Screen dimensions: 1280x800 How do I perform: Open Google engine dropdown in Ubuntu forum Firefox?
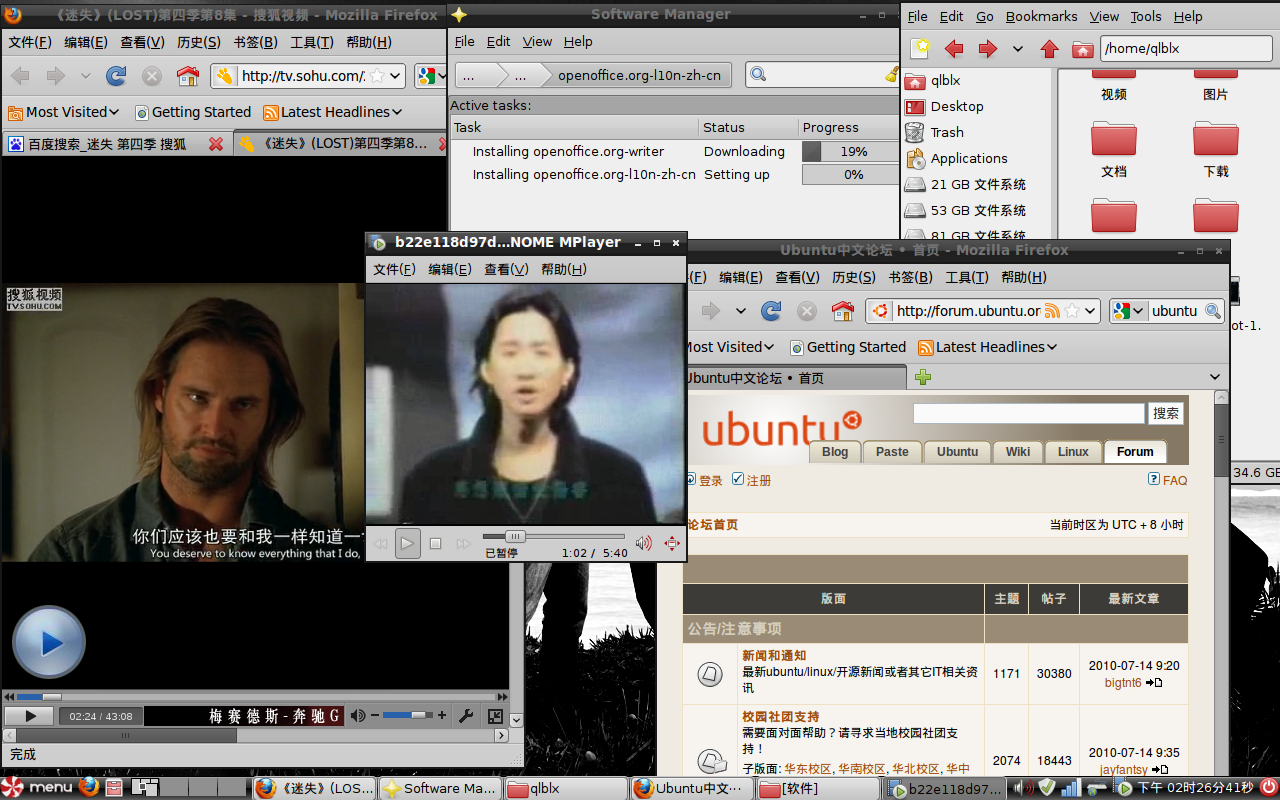click(1129, 311)
